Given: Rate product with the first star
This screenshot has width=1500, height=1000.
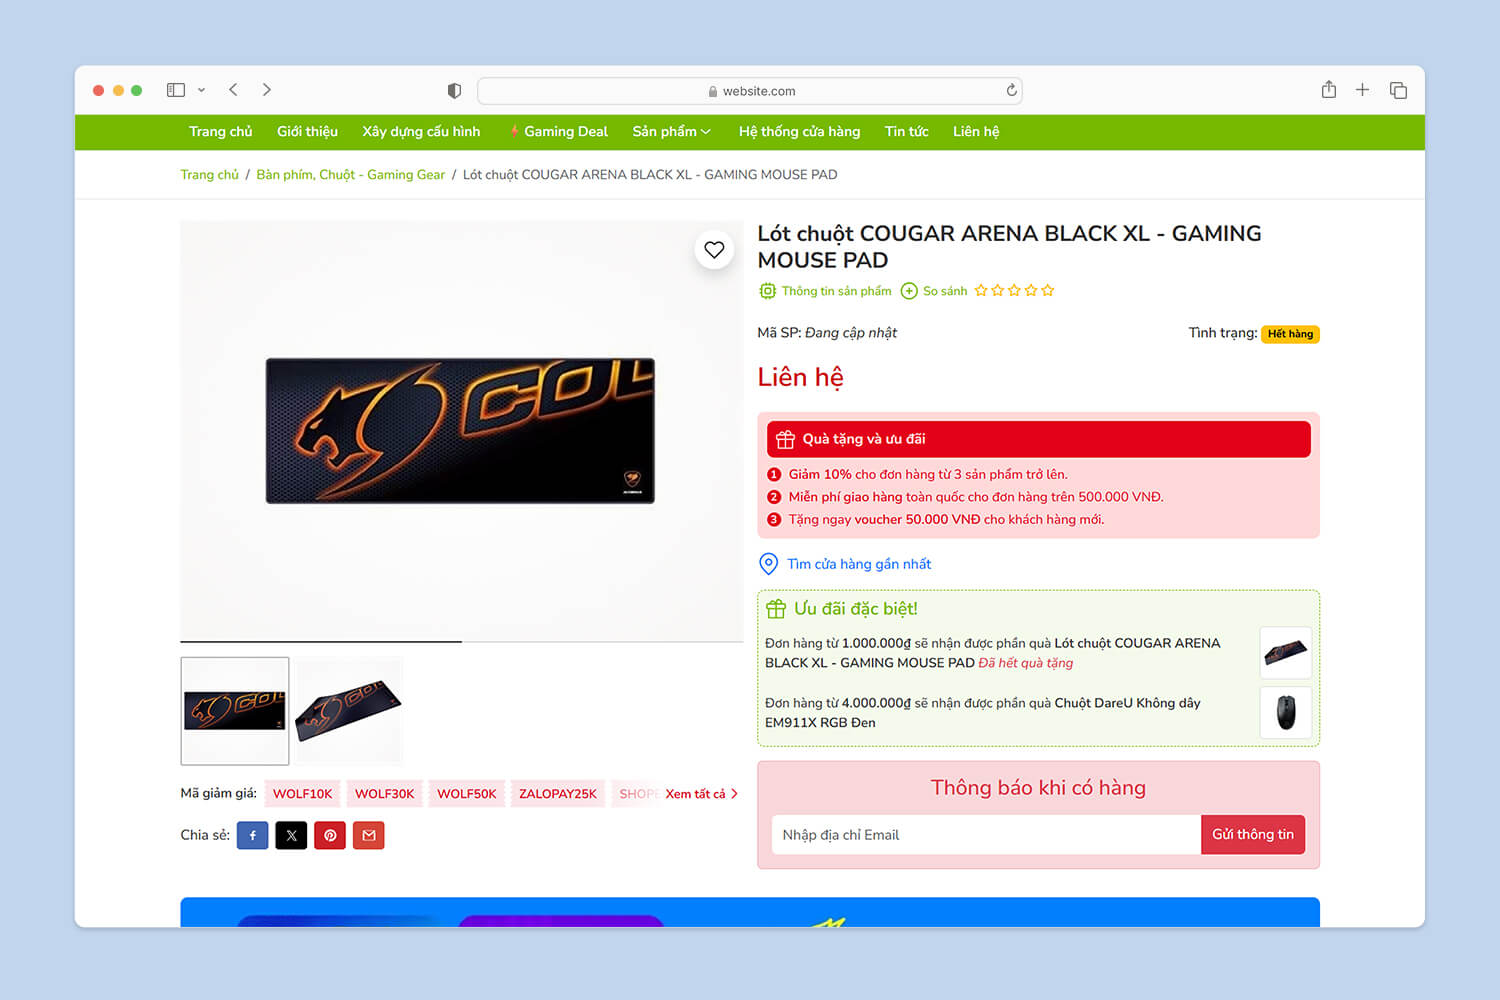Looking at the screenshot, I should tap(981, 290).
